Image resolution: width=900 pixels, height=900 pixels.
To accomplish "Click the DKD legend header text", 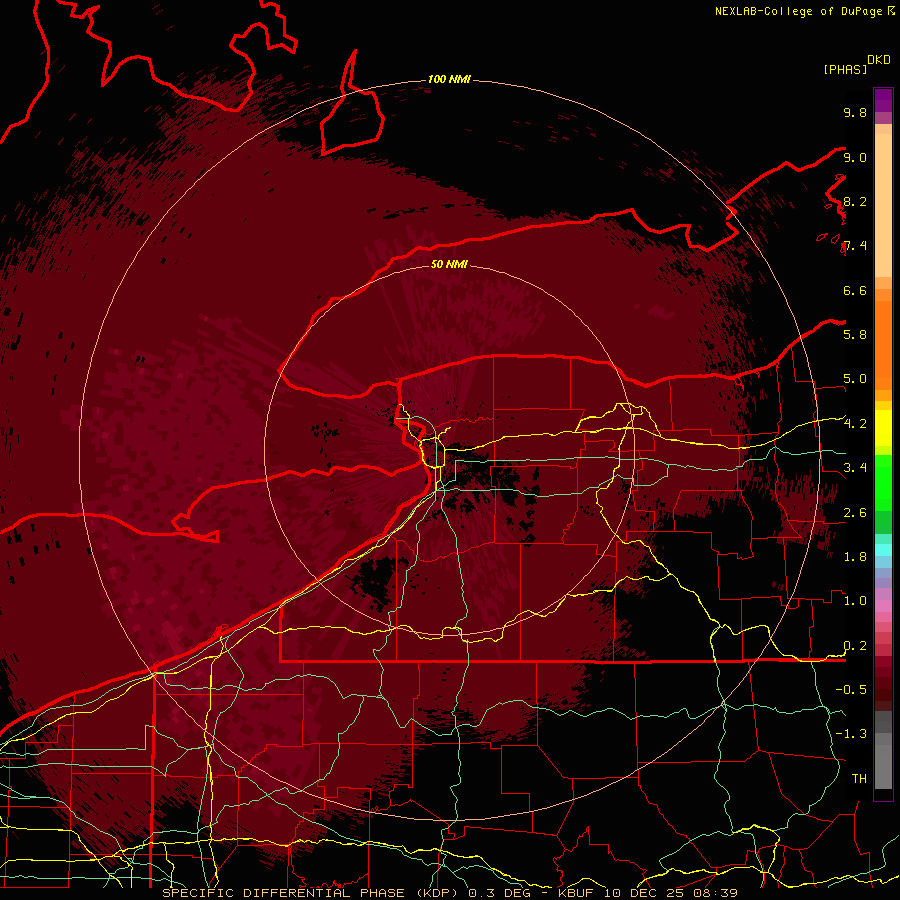I will click(879, 60).
